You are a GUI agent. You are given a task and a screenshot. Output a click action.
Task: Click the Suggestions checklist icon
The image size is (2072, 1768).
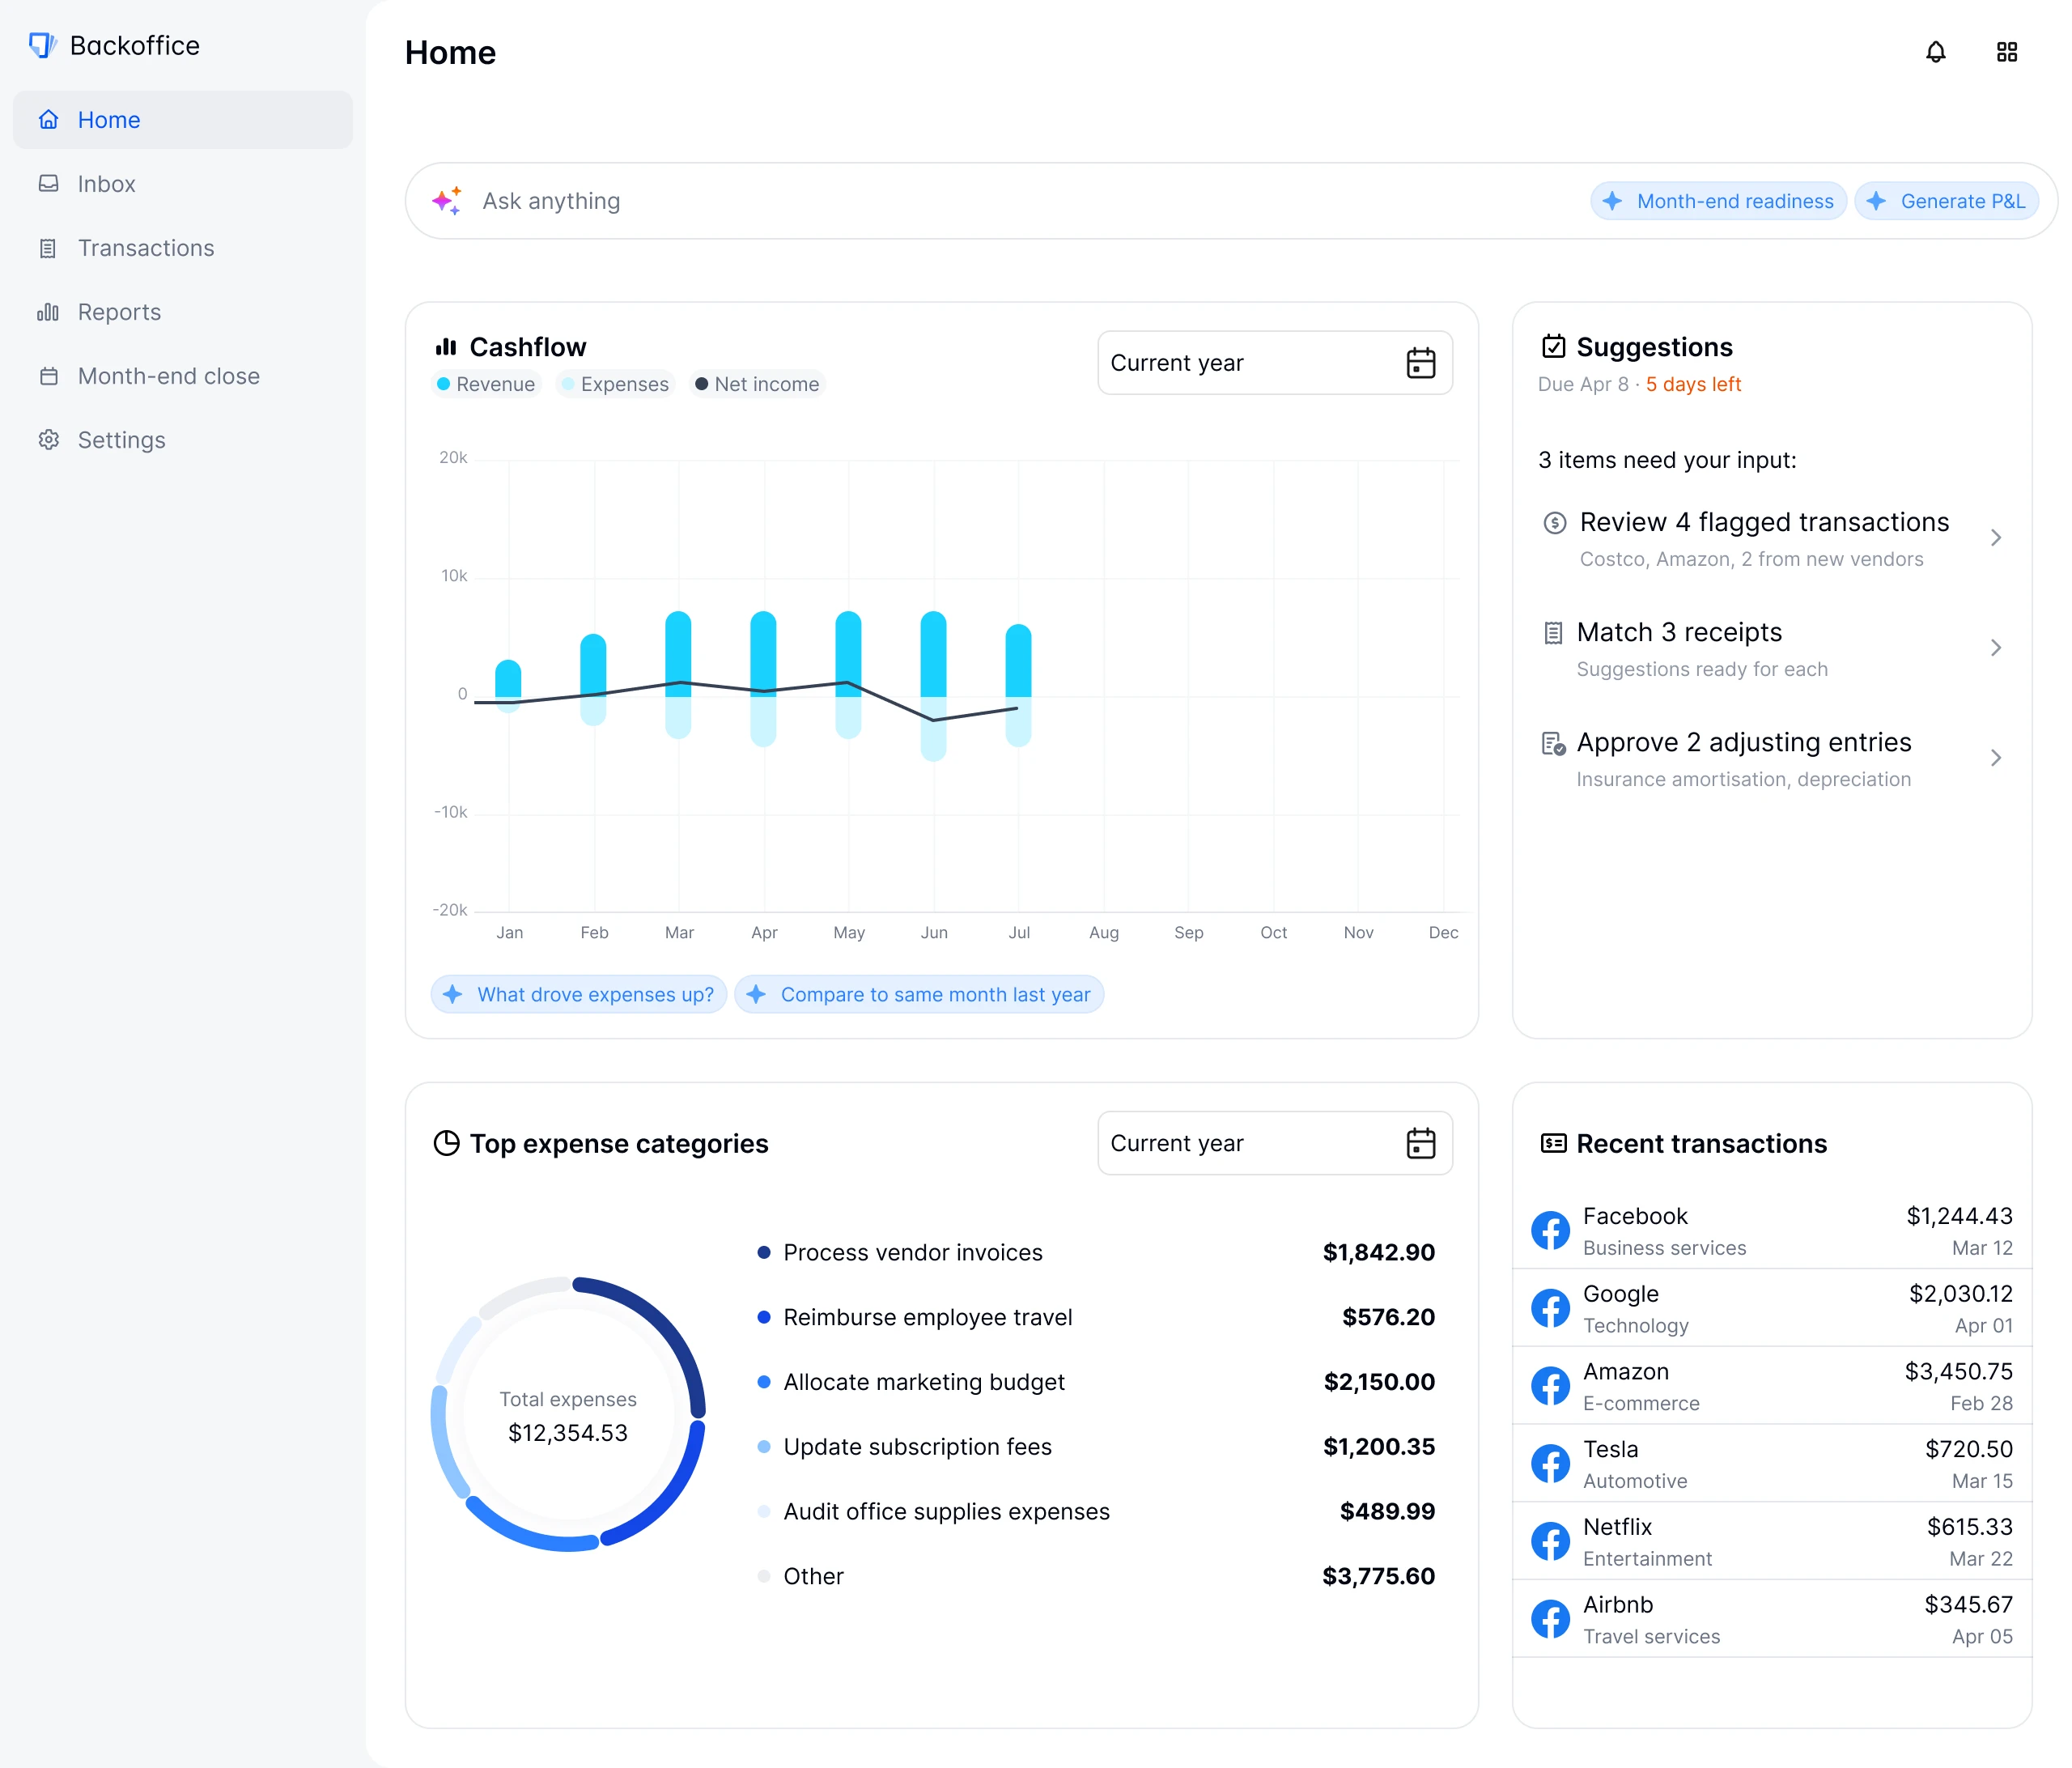tap(1553, 347)
